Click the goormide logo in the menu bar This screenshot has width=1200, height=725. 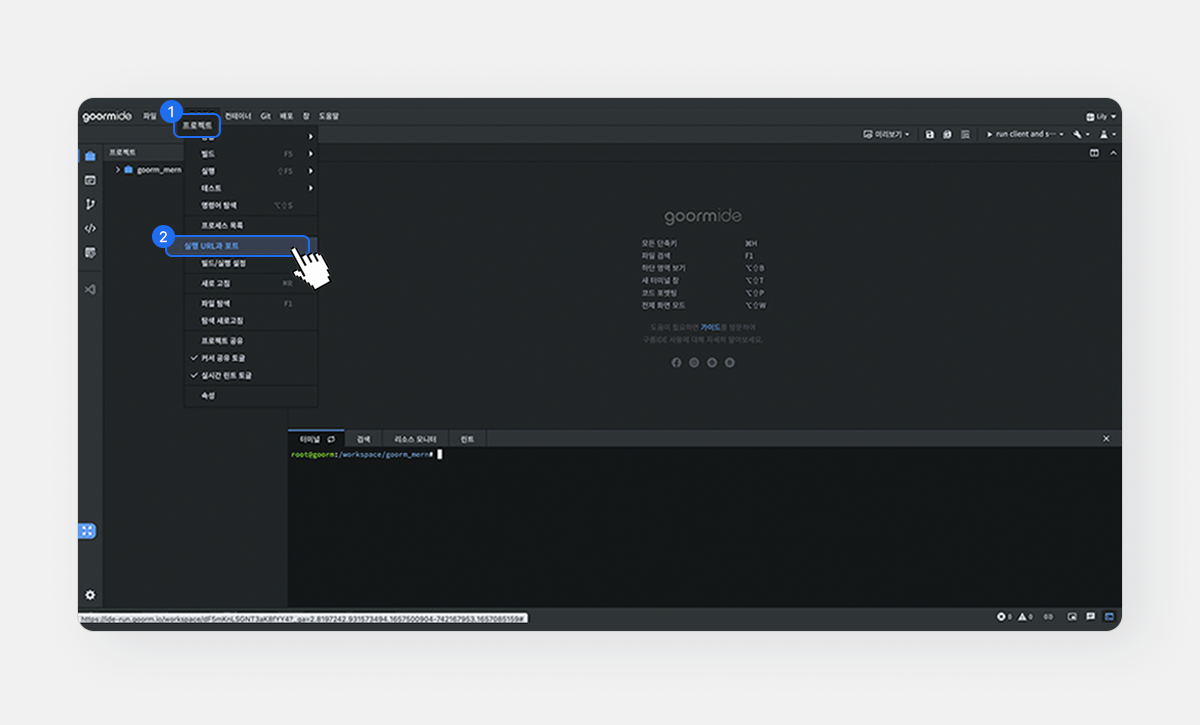click(x=107, y=116)
